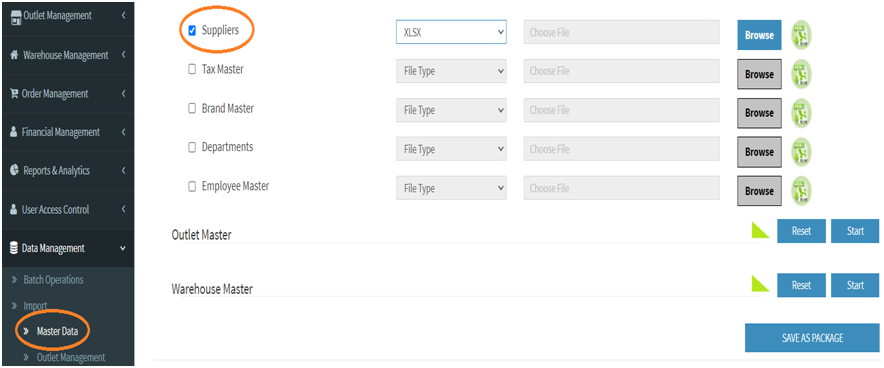Expand Reports & Analytics menu chevron

coord(123,170)
